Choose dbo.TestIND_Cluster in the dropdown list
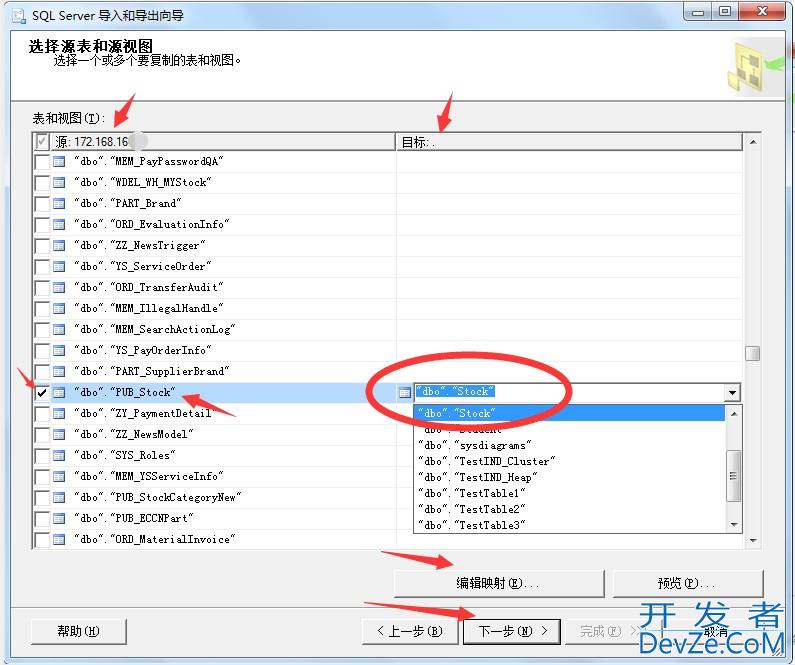This screenshot has width=795, height=665. pyautogui.click(x=570, y=461)
